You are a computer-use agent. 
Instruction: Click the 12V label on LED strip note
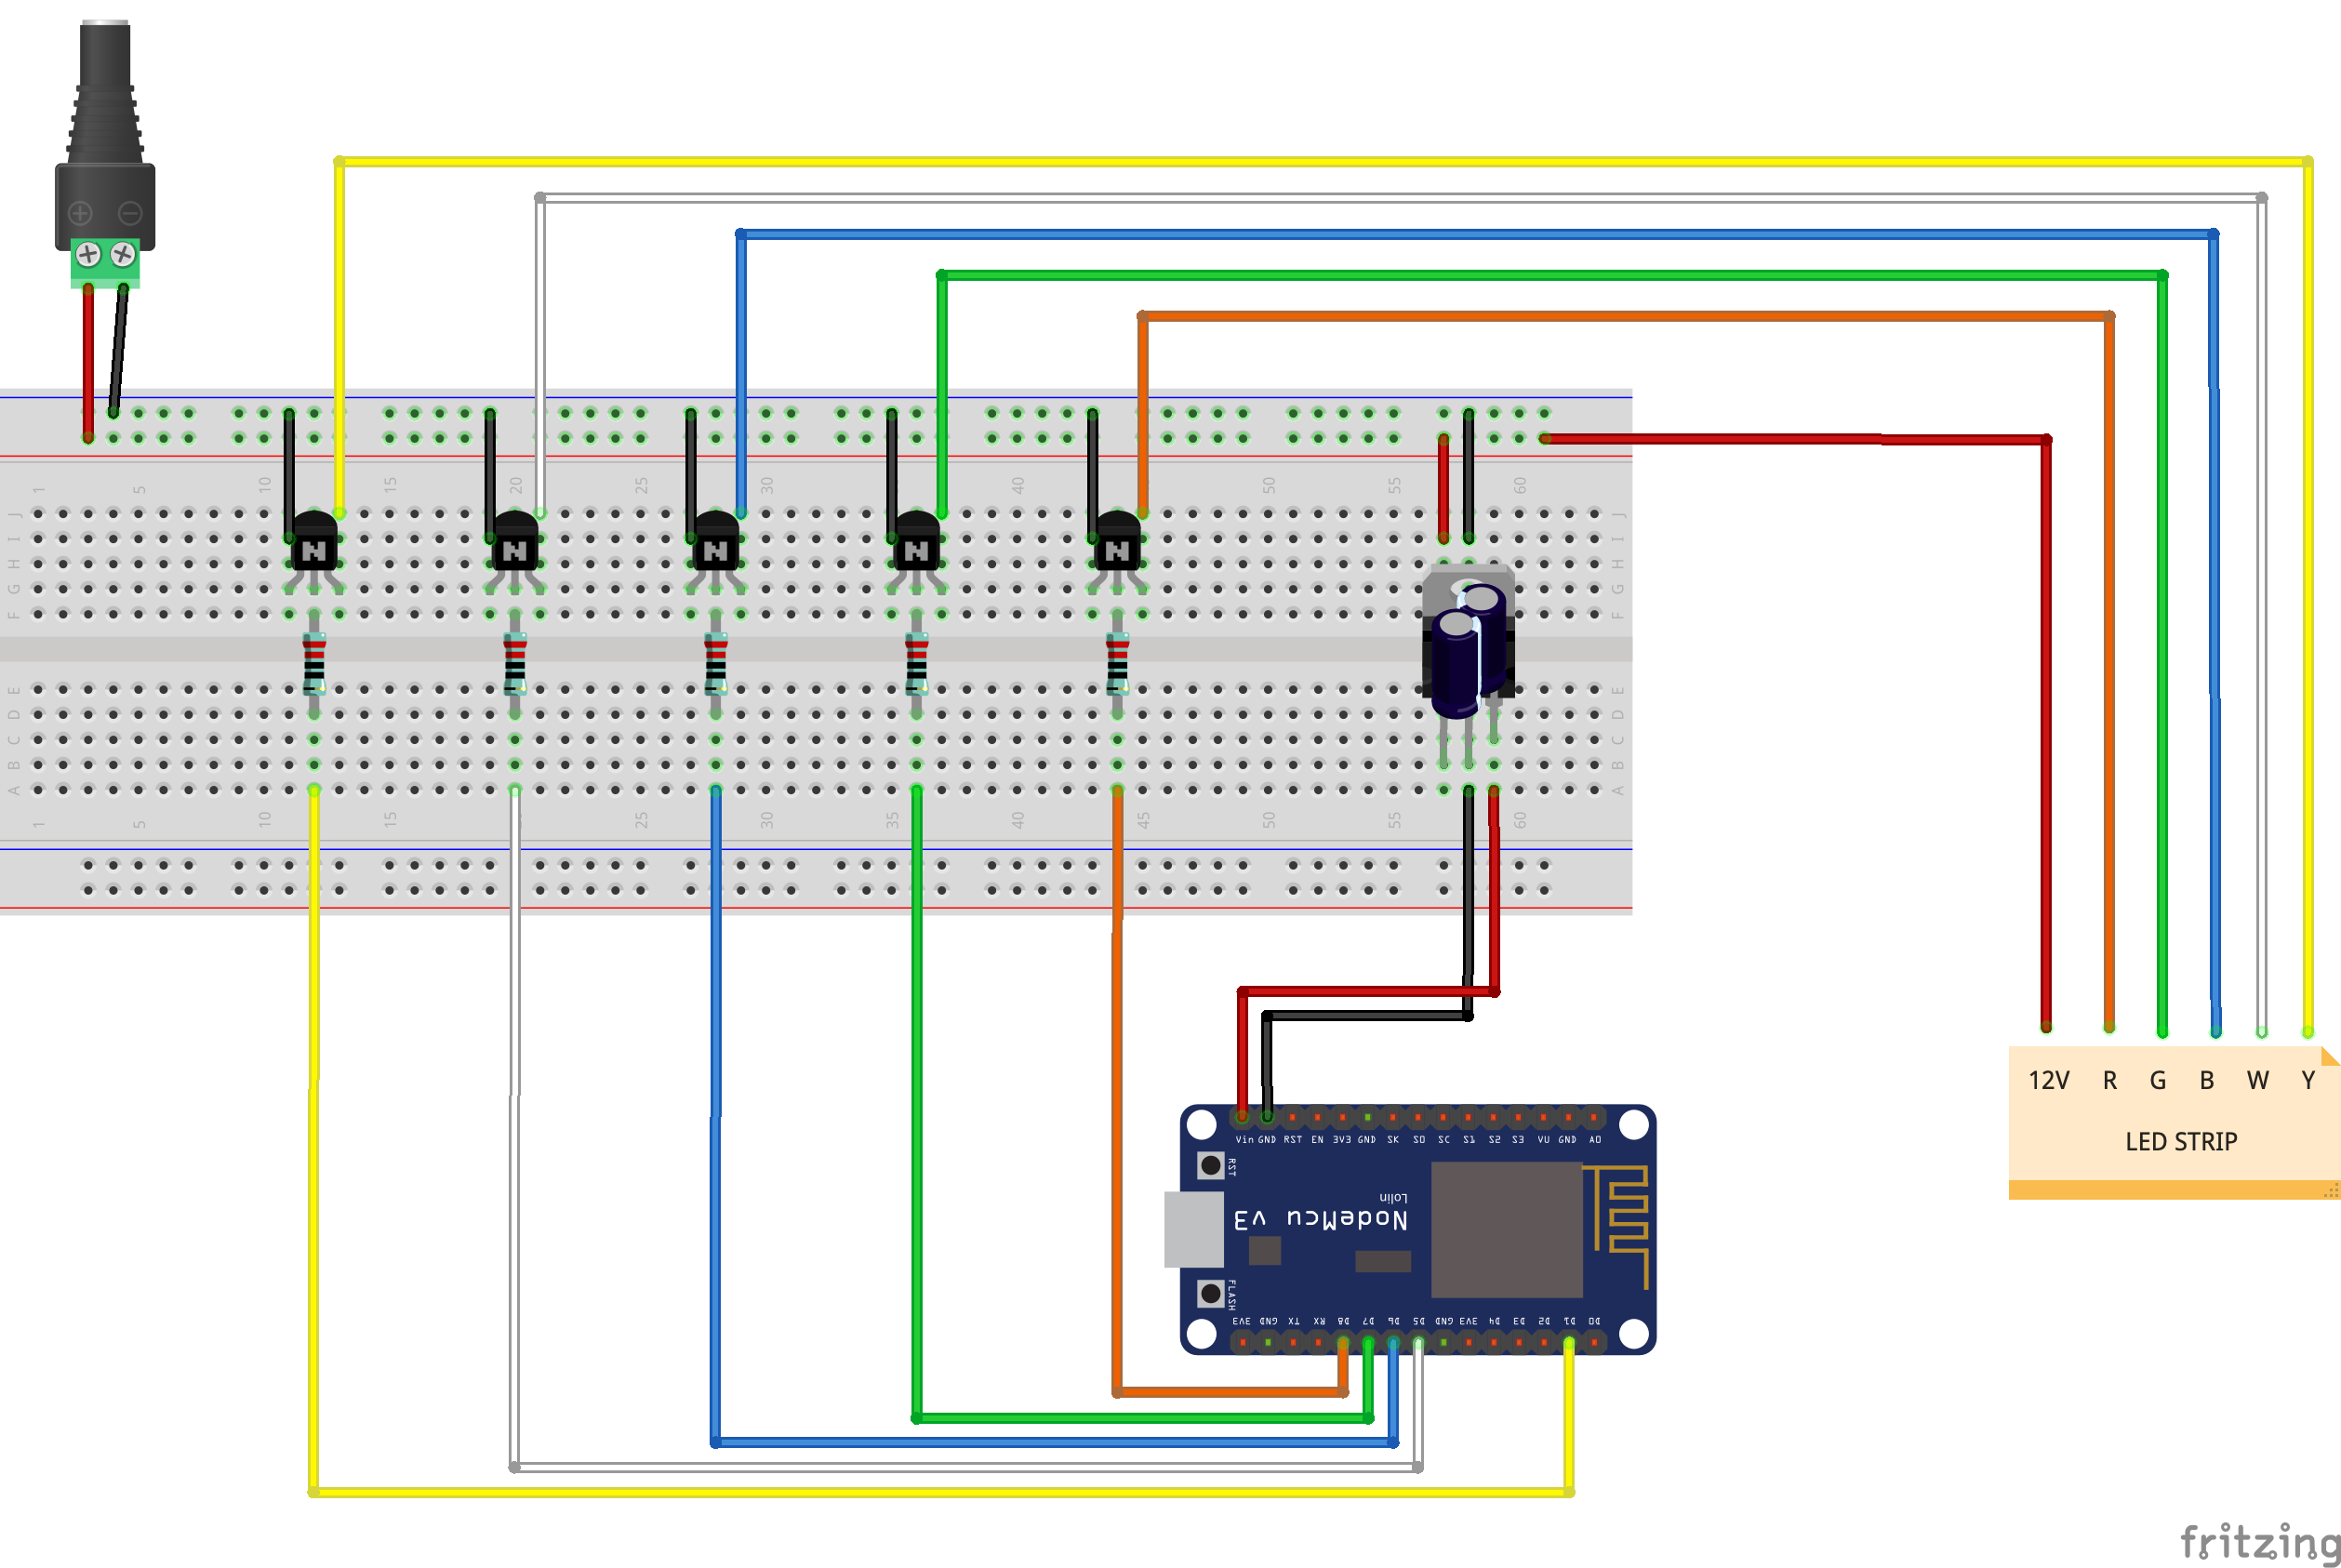[x=2048, y=1081]
